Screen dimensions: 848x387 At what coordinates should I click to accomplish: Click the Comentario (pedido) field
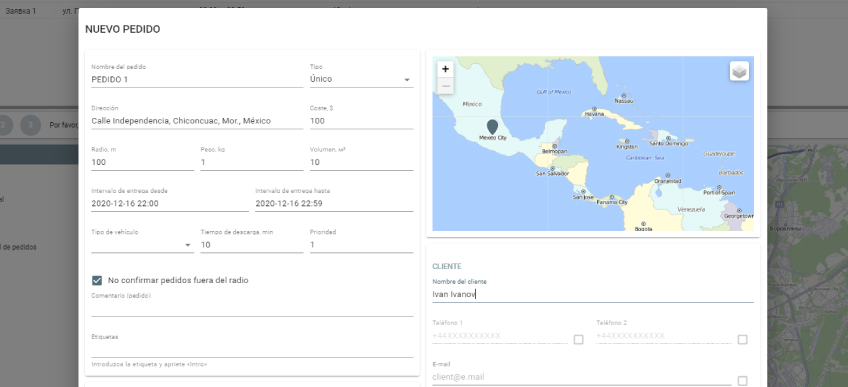pos(252,309)
